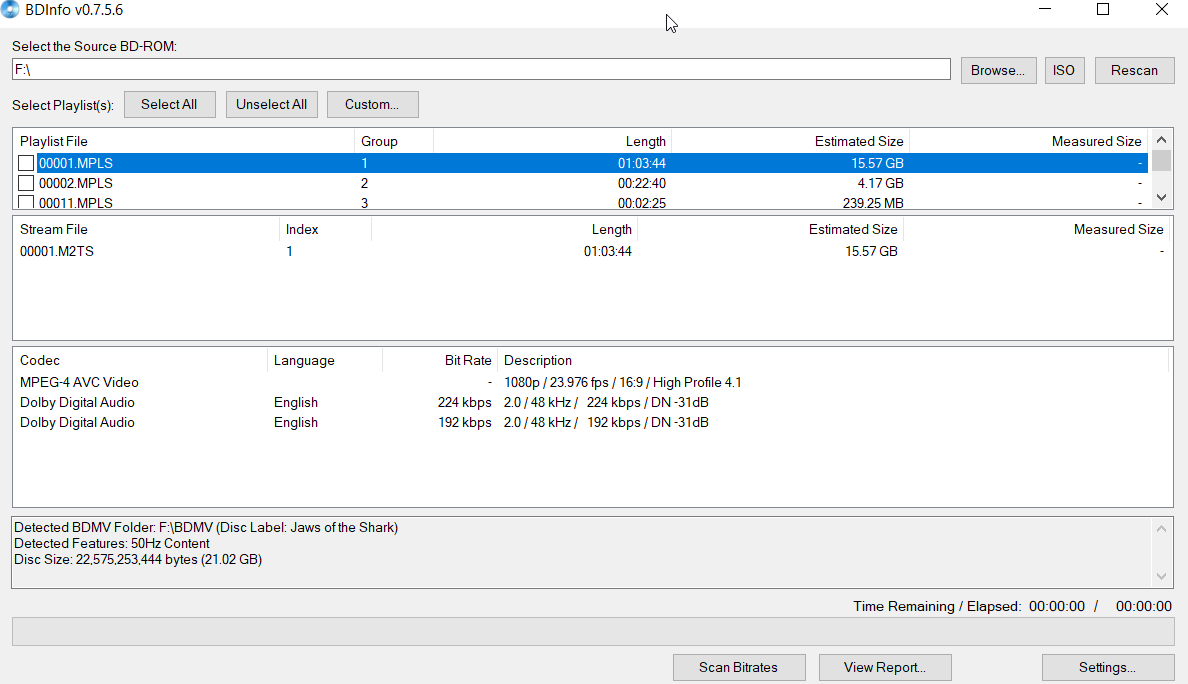
Task: Click the Detected BDMV Folder info line
Action: pyautogui.click(x=206, y=527)
